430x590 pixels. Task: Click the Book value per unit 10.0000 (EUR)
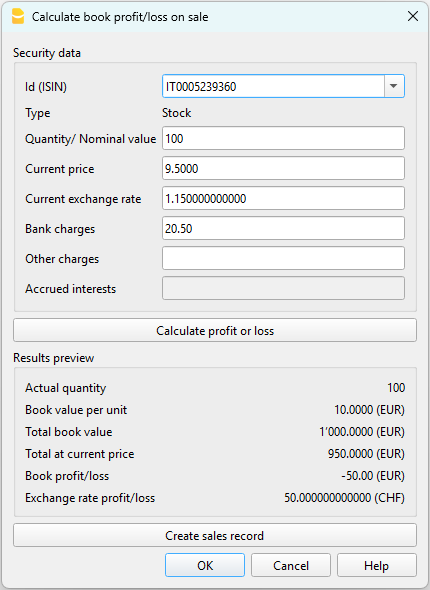[369, 410]
